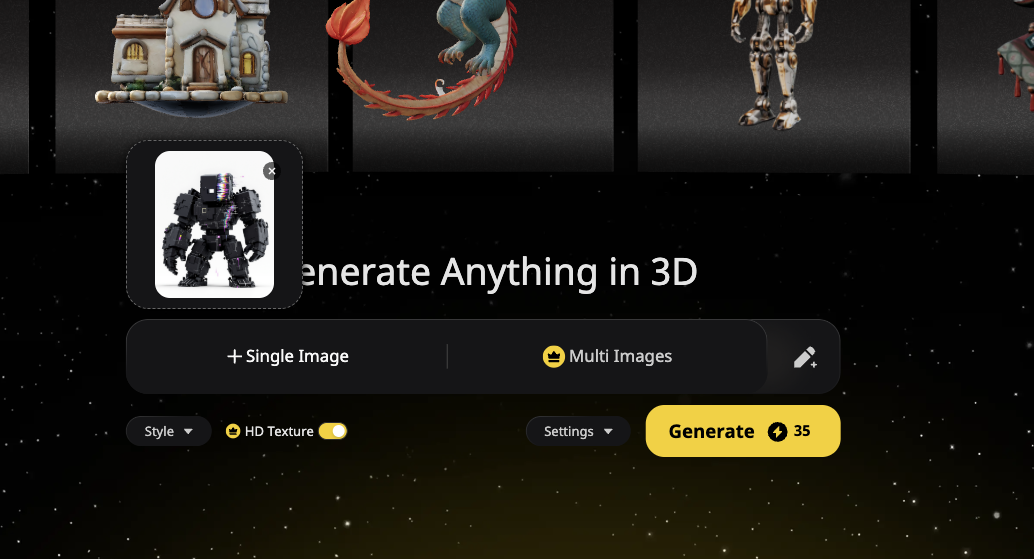This screenshot has height=559, width=1034.
Task: Select the uploaded black robot thumbnail
Action: (x=214, y=225)
